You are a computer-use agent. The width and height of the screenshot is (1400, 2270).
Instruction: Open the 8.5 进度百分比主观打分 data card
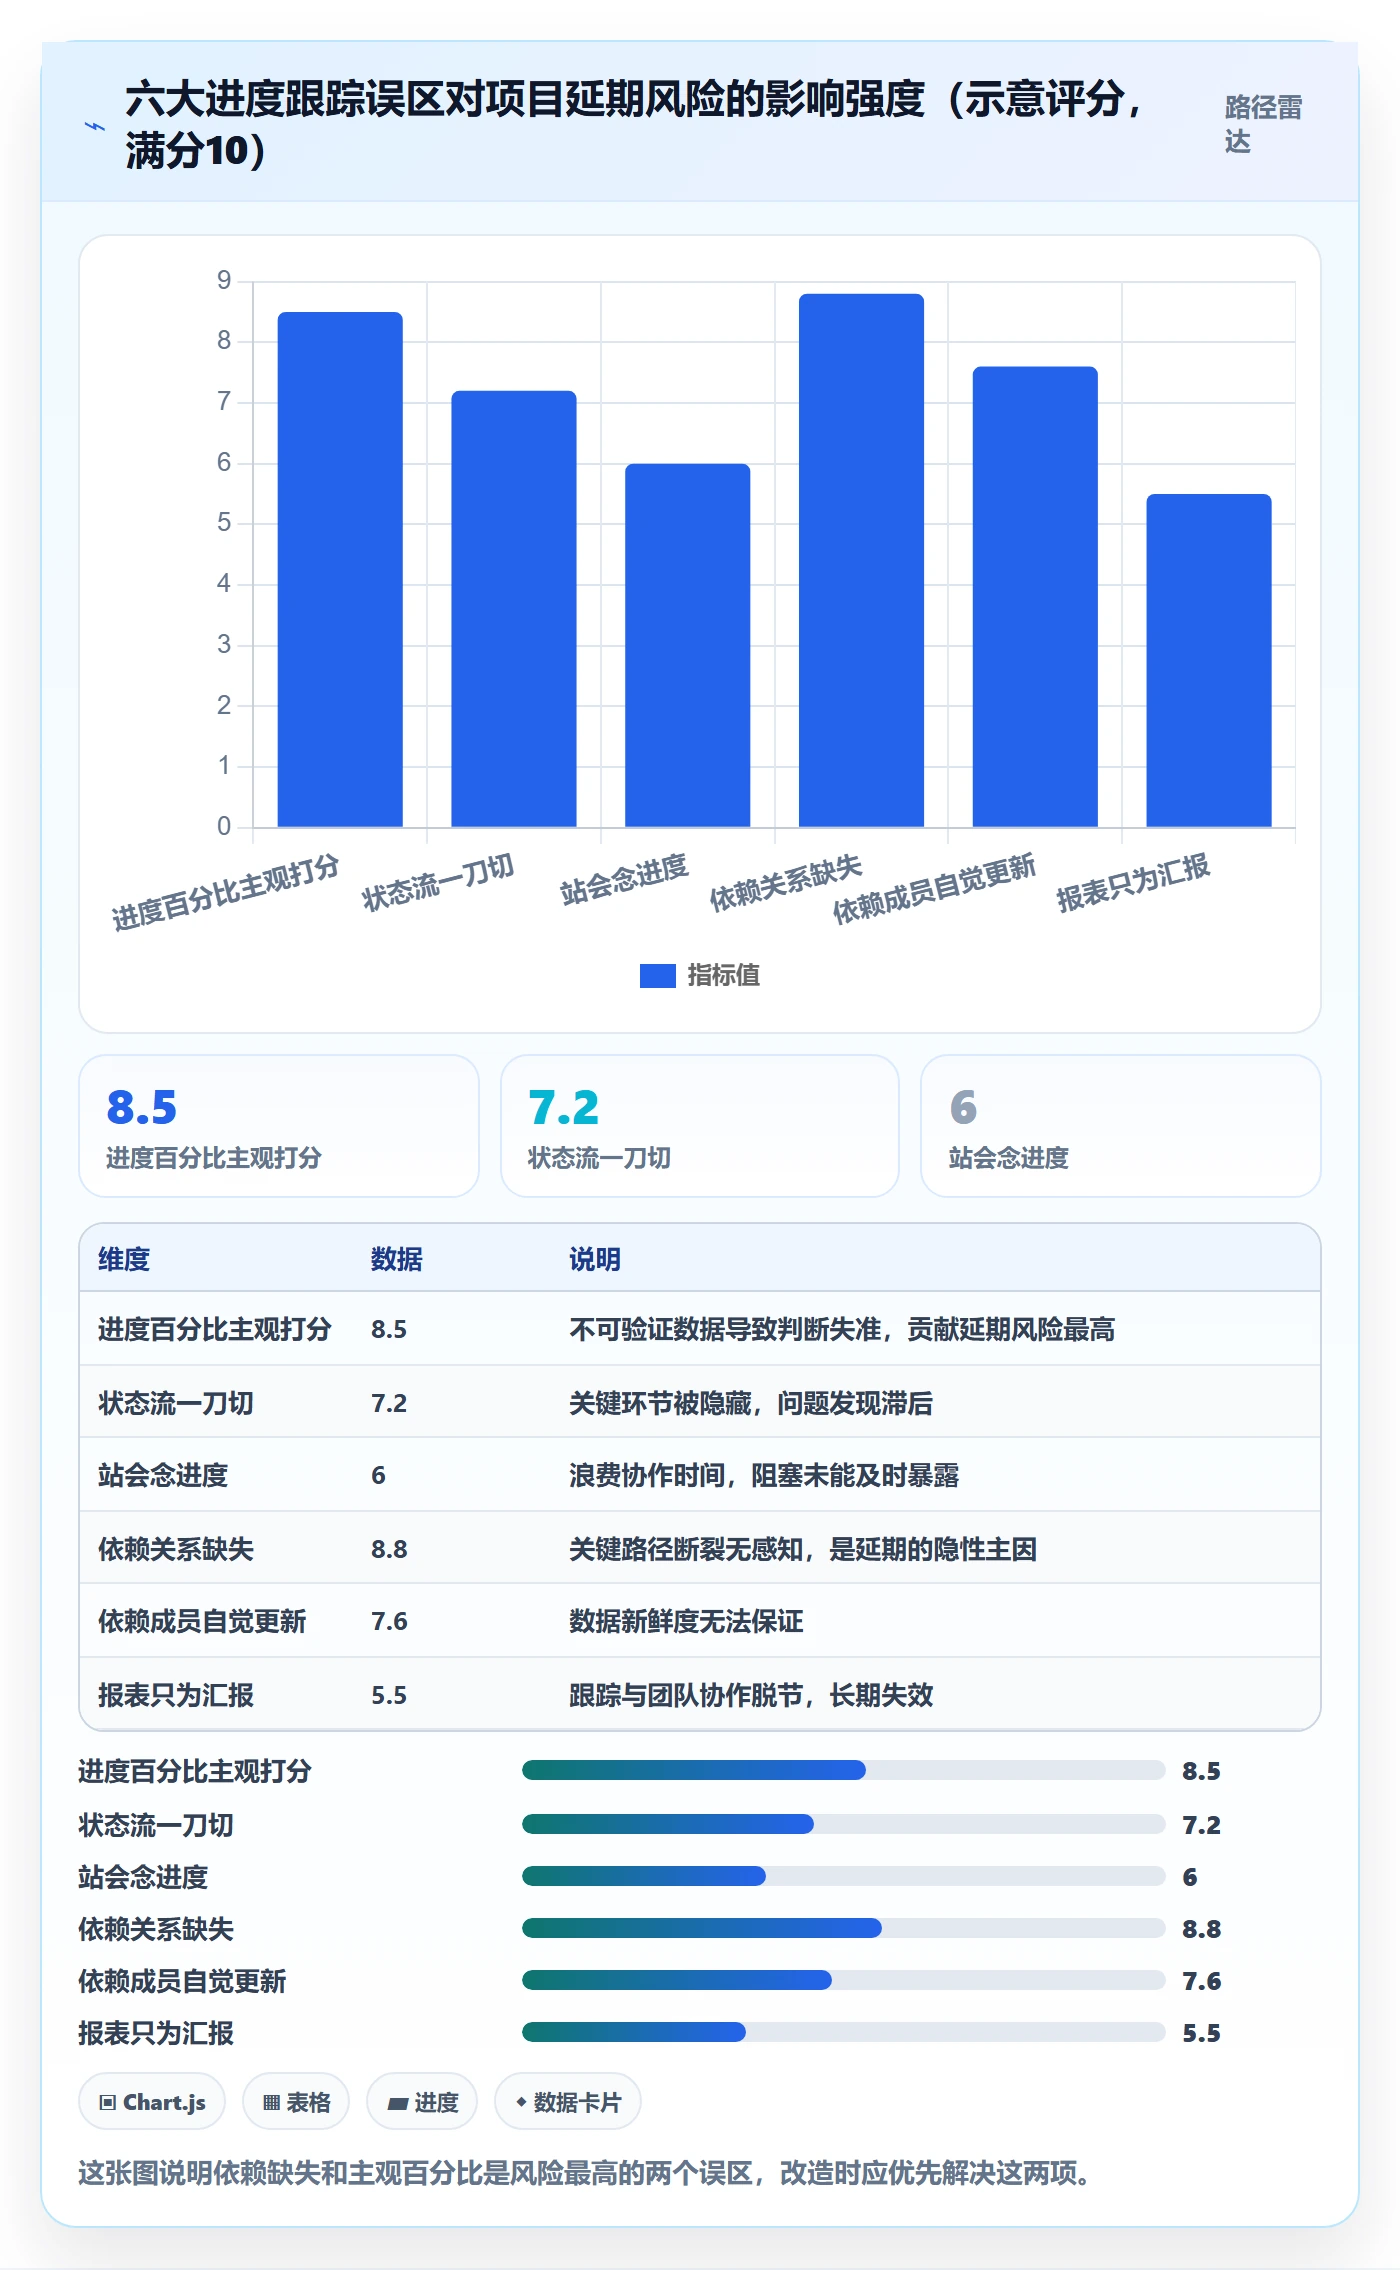[x=279, y=1126]
